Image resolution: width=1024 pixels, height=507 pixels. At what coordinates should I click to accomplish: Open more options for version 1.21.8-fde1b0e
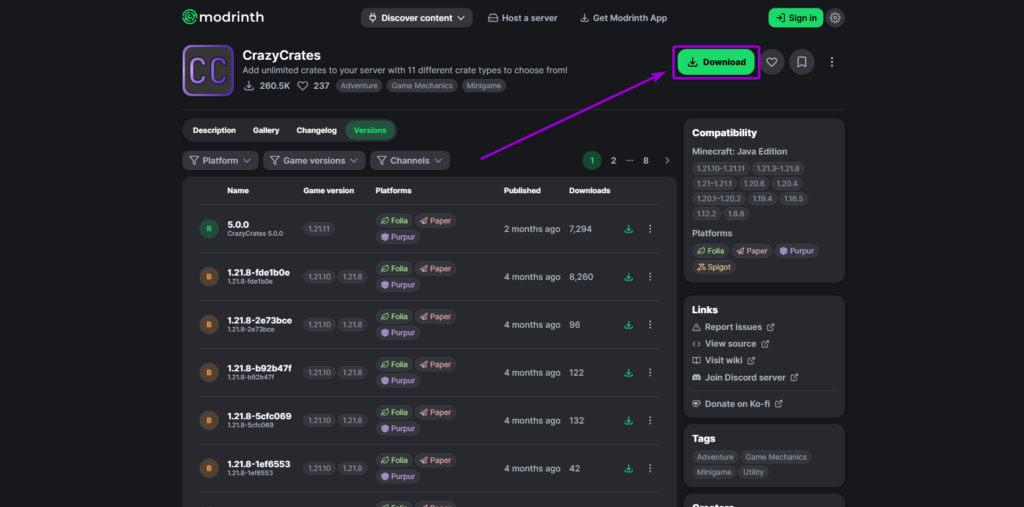tap(650, 277)
